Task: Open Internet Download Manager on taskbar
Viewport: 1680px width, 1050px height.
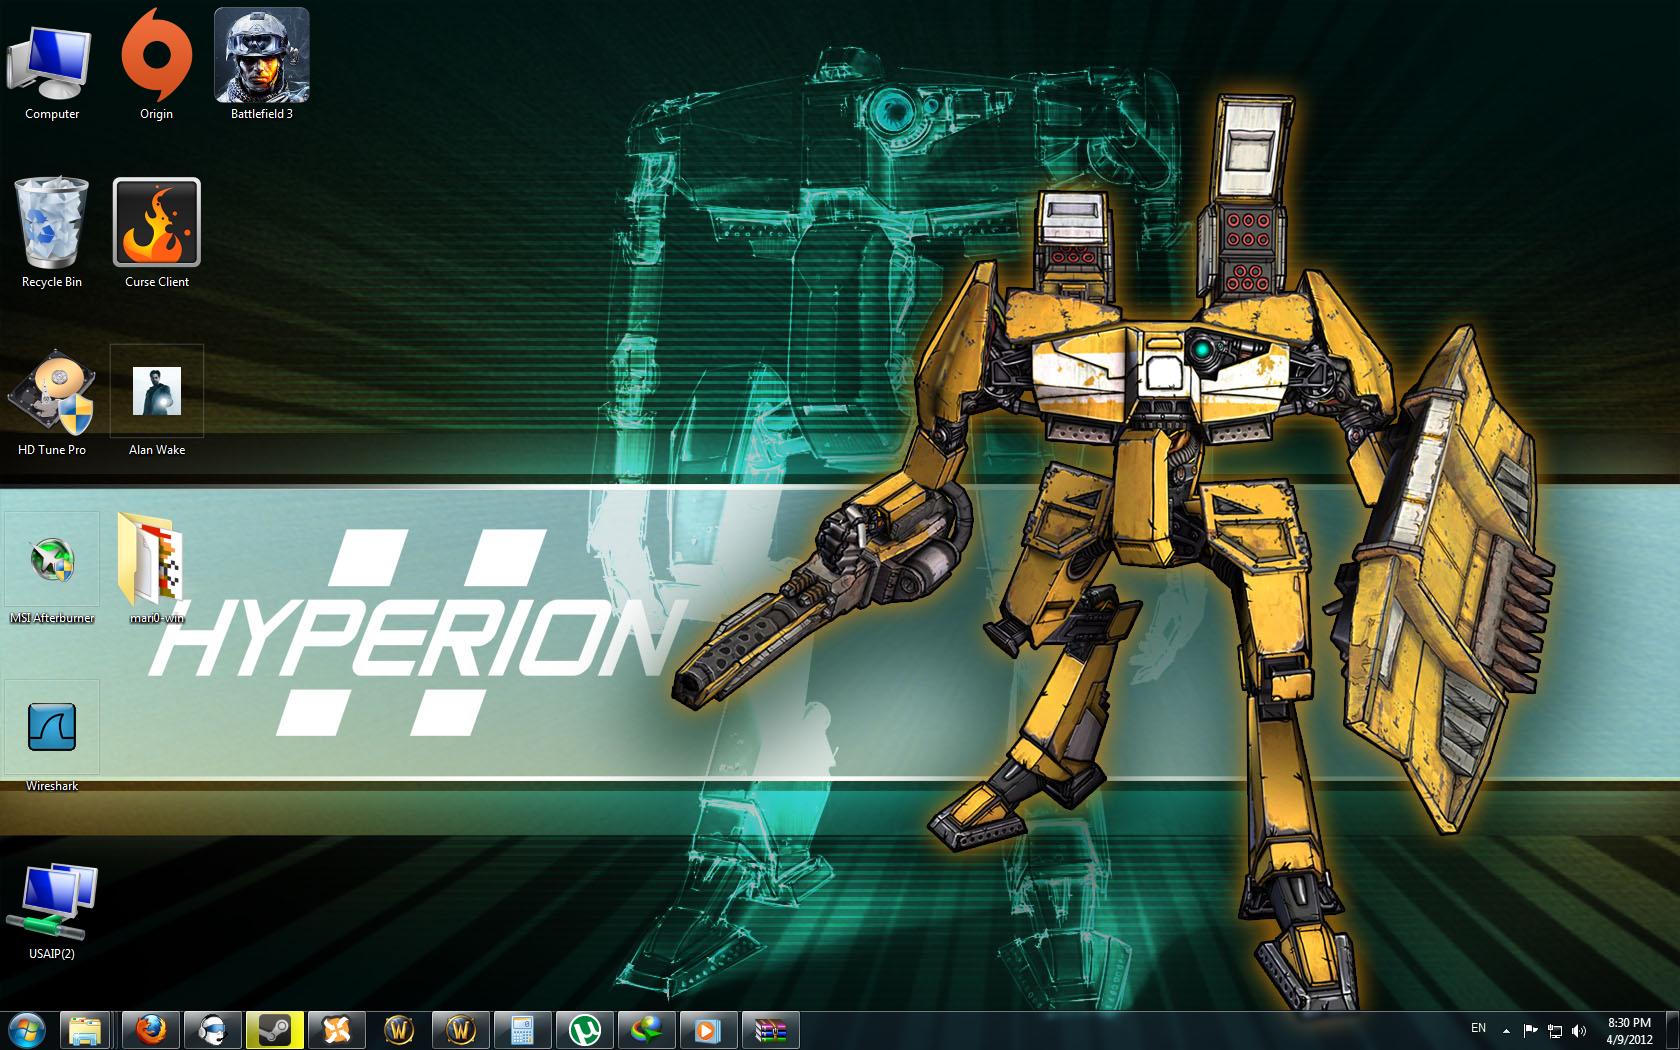Action: point(646,1030)
